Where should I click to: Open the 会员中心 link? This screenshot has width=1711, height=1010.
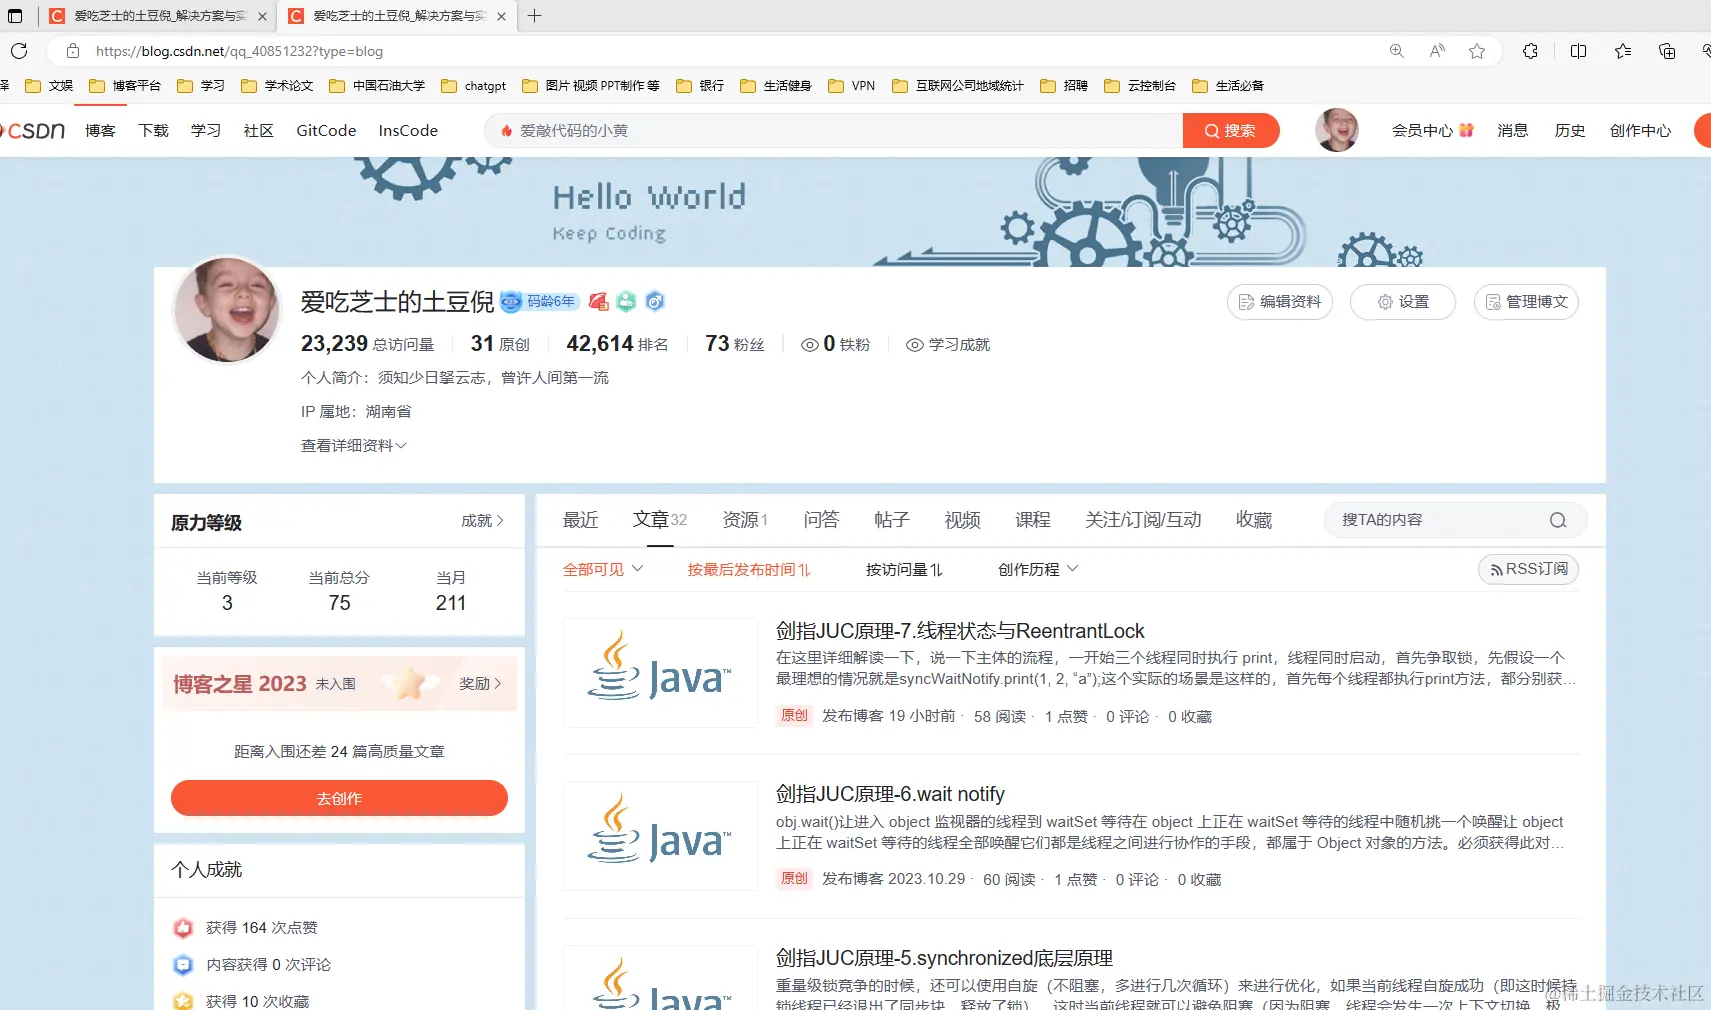(x=1432, y=131)
